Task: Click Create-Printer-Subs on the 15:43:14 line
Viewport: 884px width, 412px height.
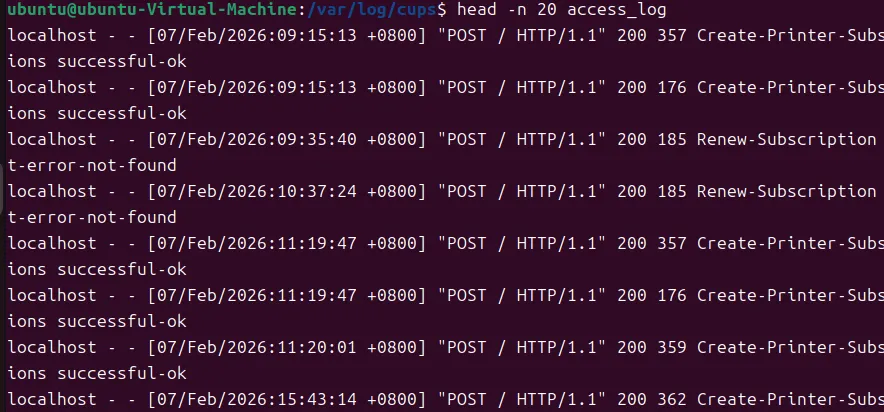Action: point(790,399)
